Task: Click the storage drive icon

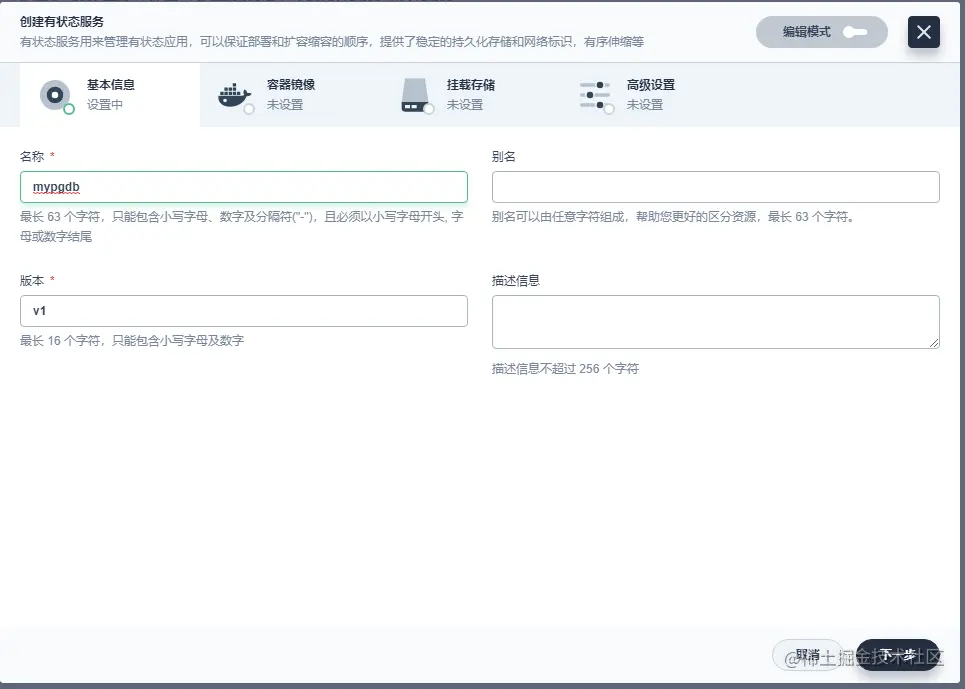Action: [415, 95]
